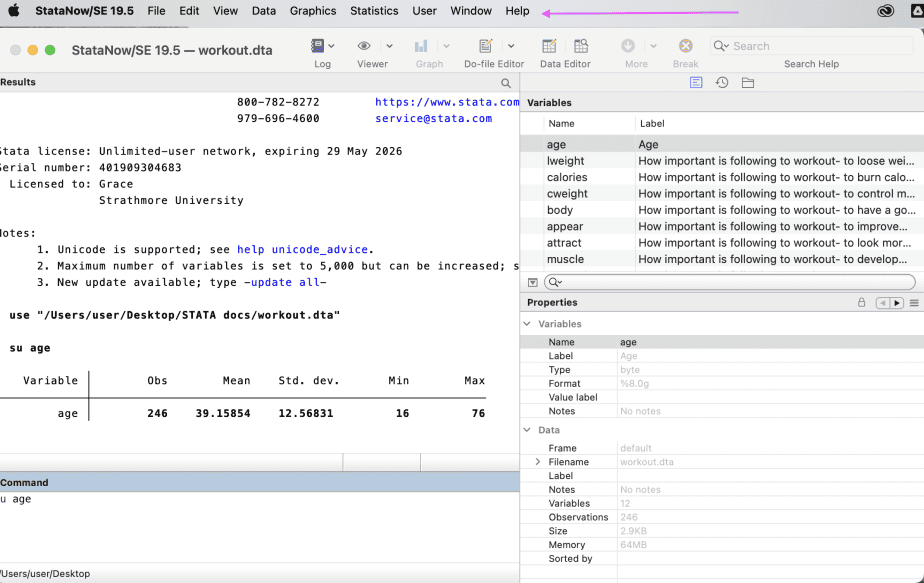Screen dimensions: 924x583
Task: Open the Graphics menu
Action: 312,11
